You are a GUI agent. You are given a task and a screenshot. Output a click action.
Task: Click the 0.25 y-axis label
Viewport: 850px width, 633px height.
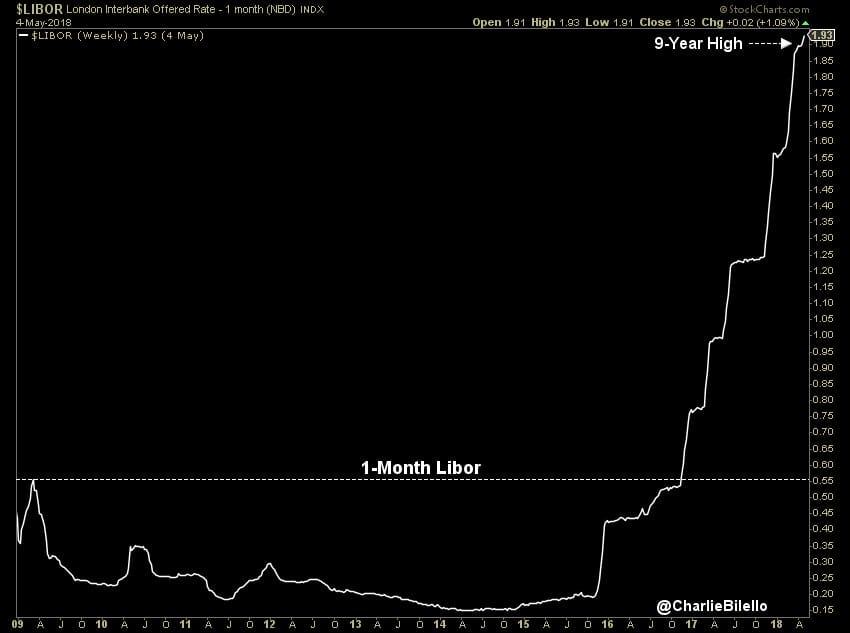823,577
